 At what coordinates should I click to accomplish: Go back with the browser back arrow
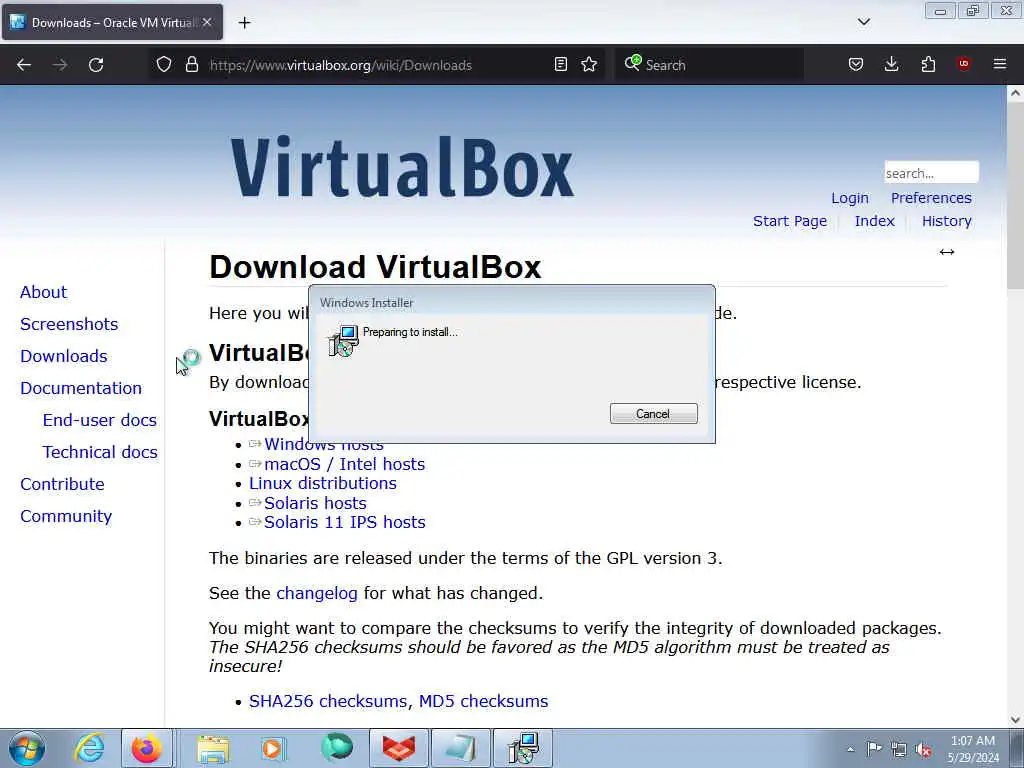point(24,65)
